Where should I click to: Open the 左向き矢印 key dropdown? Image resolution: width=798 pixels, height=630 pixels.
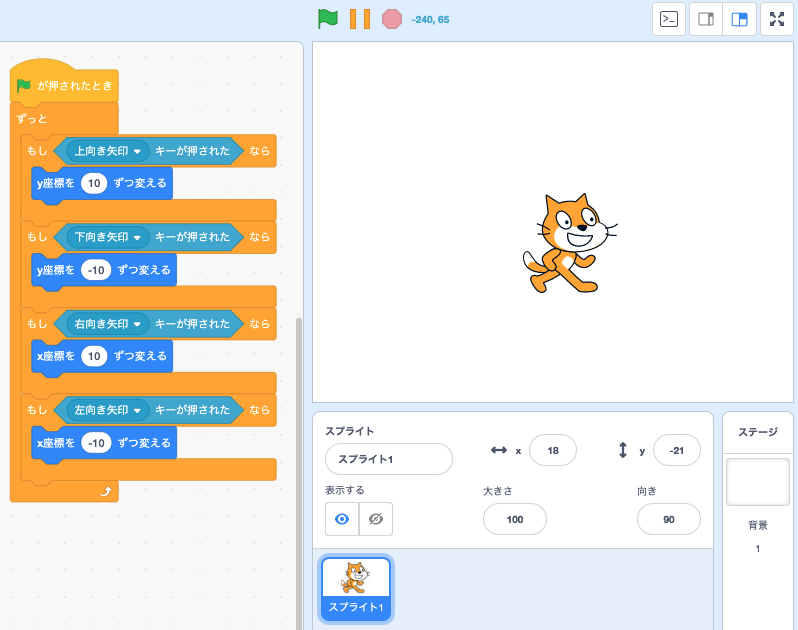tap(107, 410)
